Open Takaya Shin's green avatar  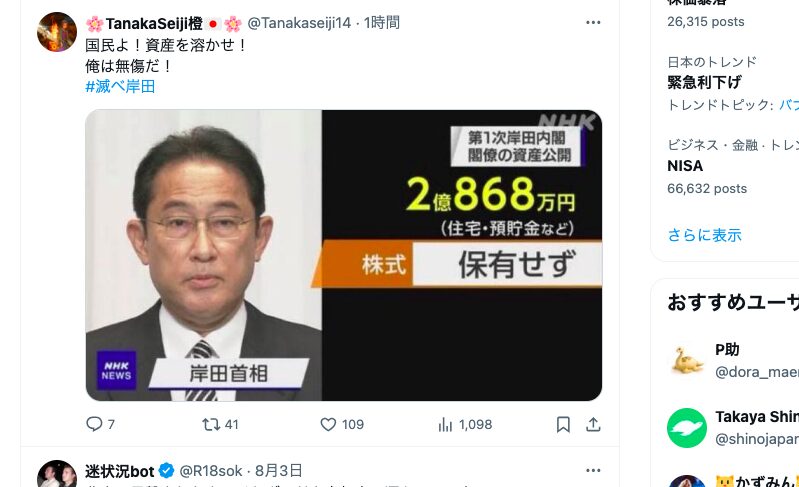687,428
